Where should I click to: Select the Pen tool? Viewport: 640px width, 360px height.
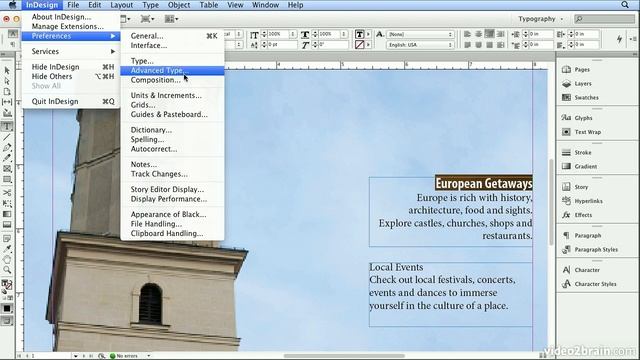[x=7, y=147]
